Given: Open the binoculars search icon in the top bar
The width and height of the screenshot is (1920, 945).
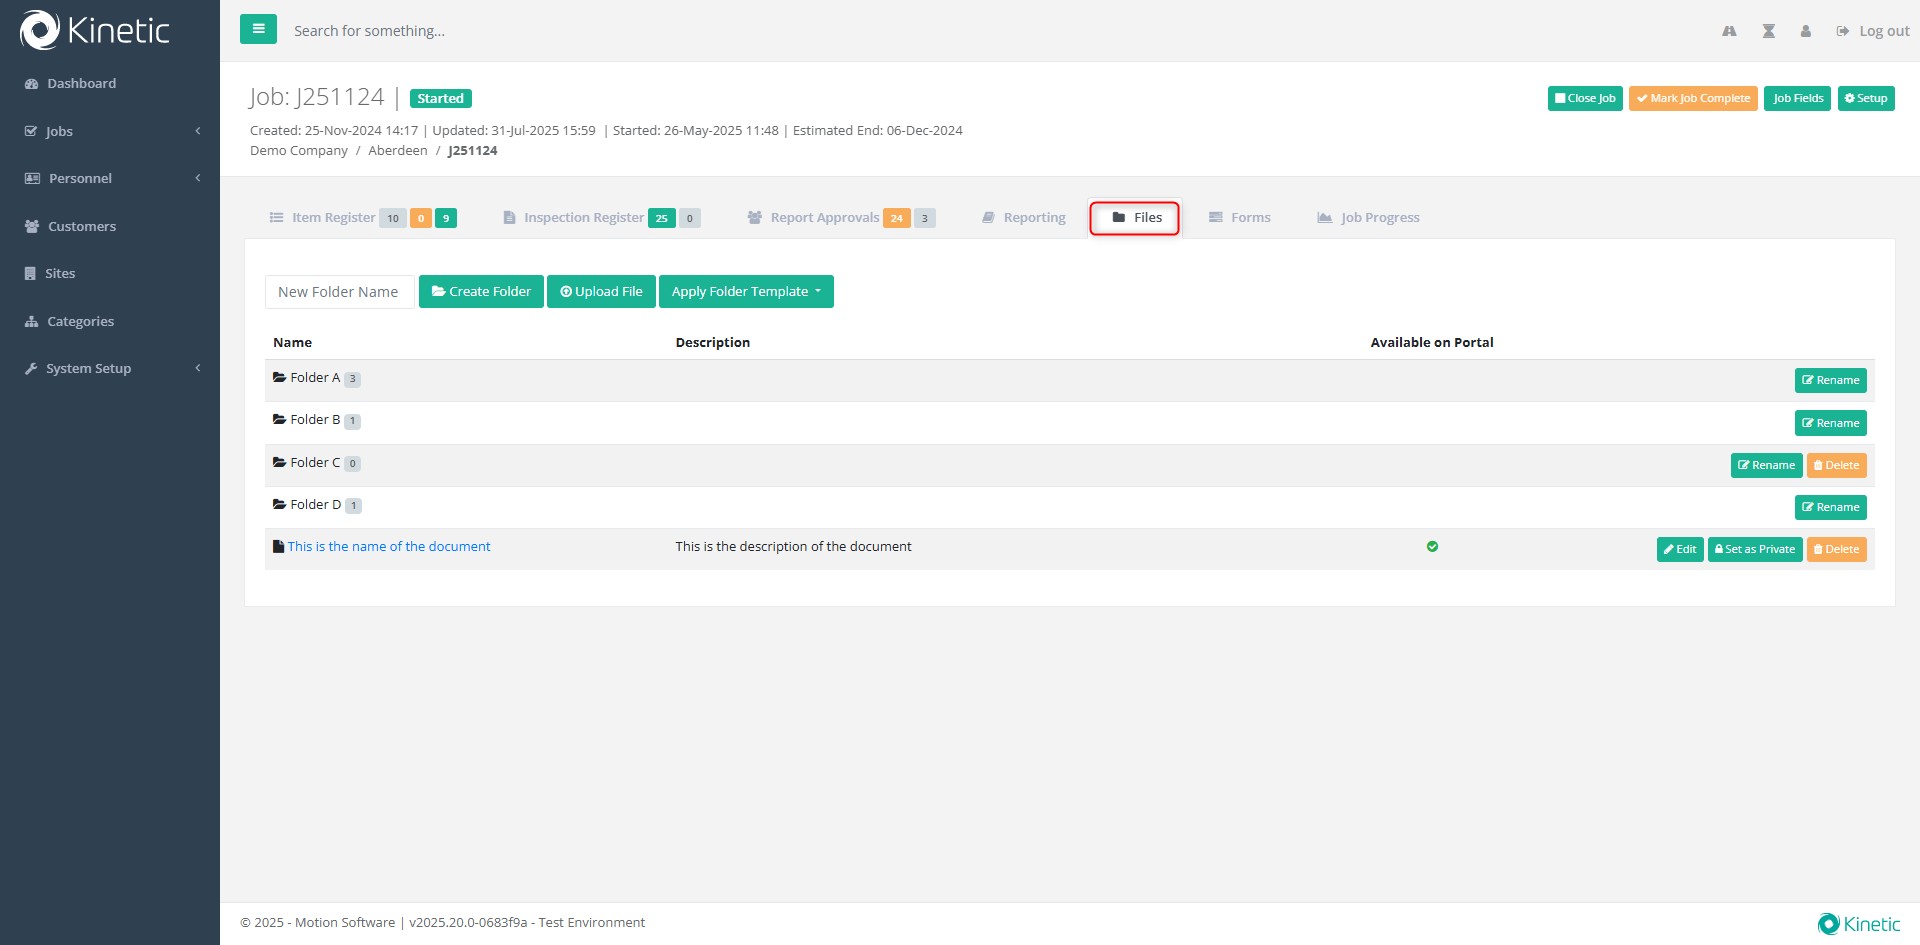Looking at the screenshot, I should (x=1729, y=31).
